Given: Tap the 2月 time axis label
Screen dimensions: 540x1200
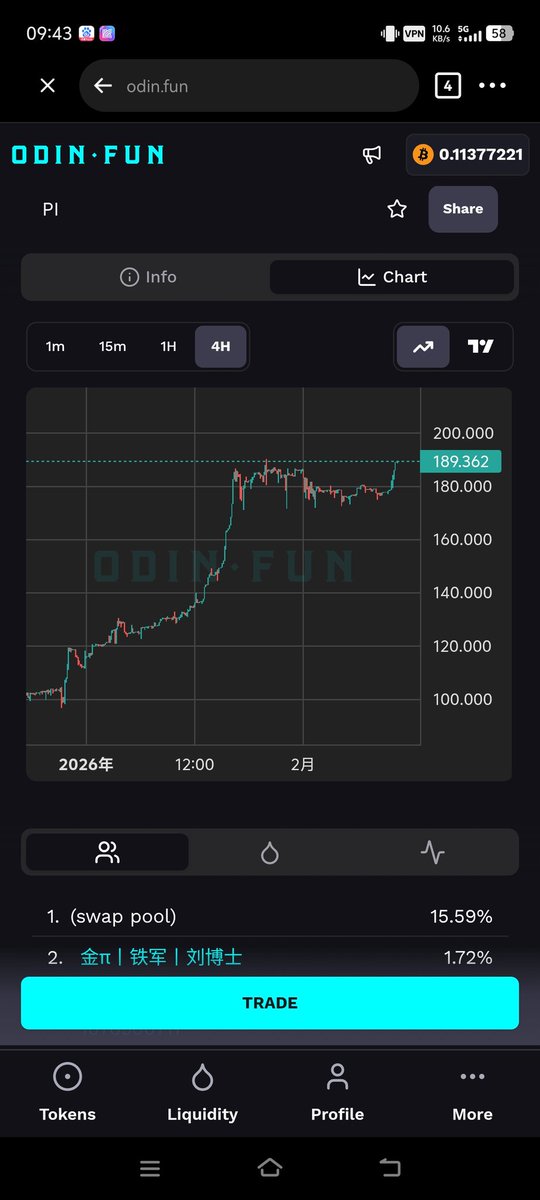Looking at the screenshot, I should point(303,764).
